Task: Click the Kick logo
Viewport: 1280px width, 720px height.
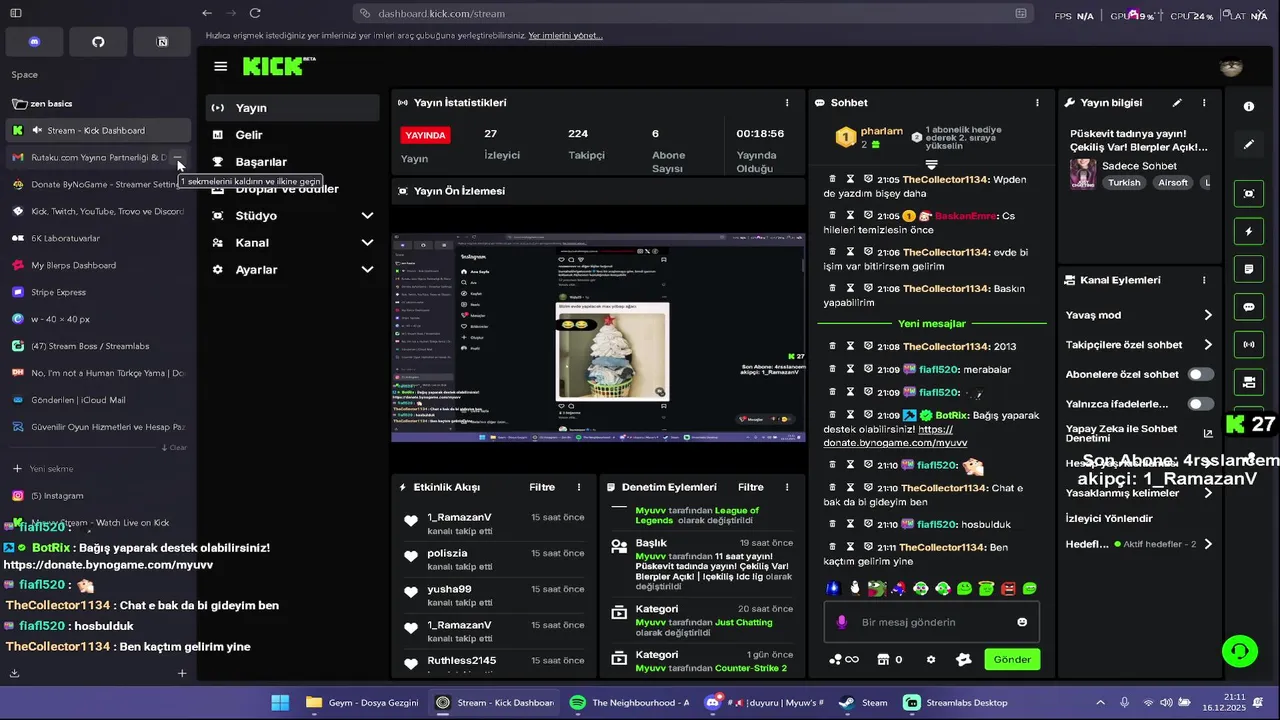Action: point(279,66)
